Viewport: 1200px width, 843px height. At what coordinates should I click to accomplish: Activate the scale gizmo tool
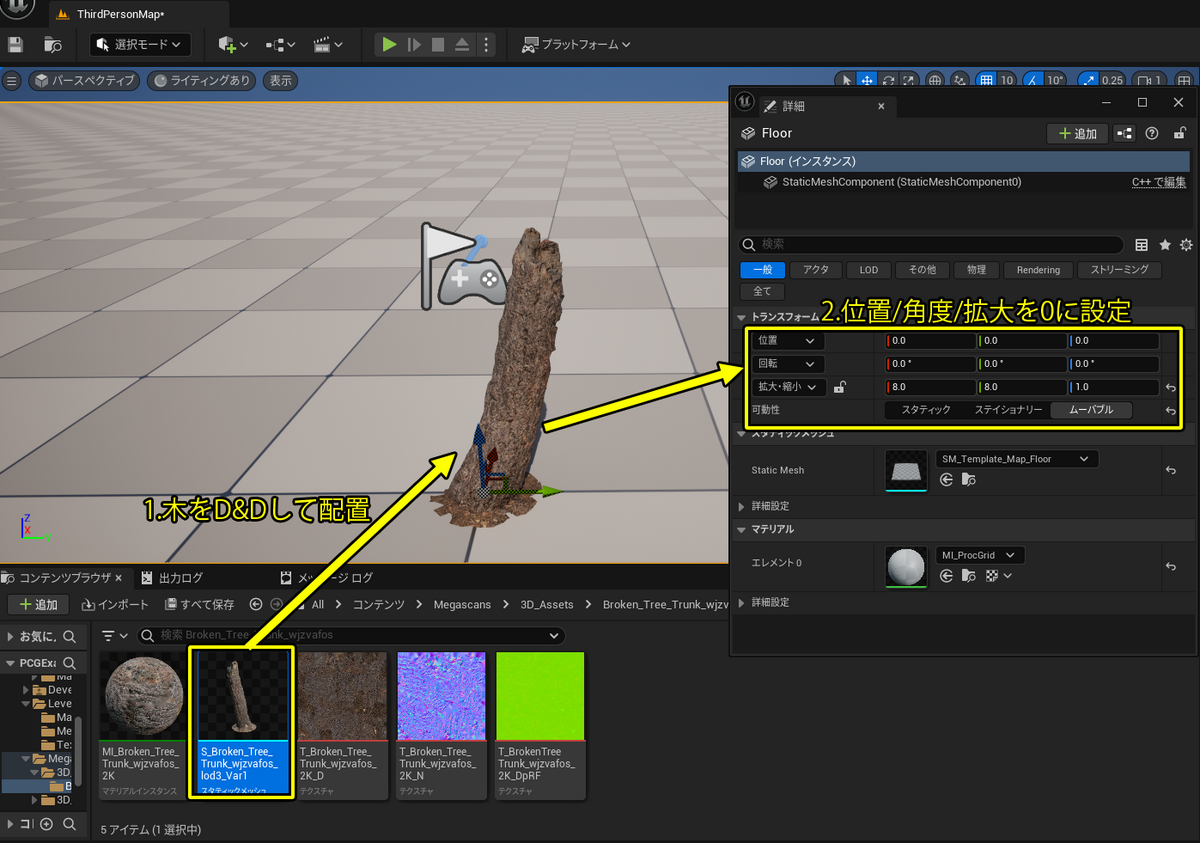(908, 81)
